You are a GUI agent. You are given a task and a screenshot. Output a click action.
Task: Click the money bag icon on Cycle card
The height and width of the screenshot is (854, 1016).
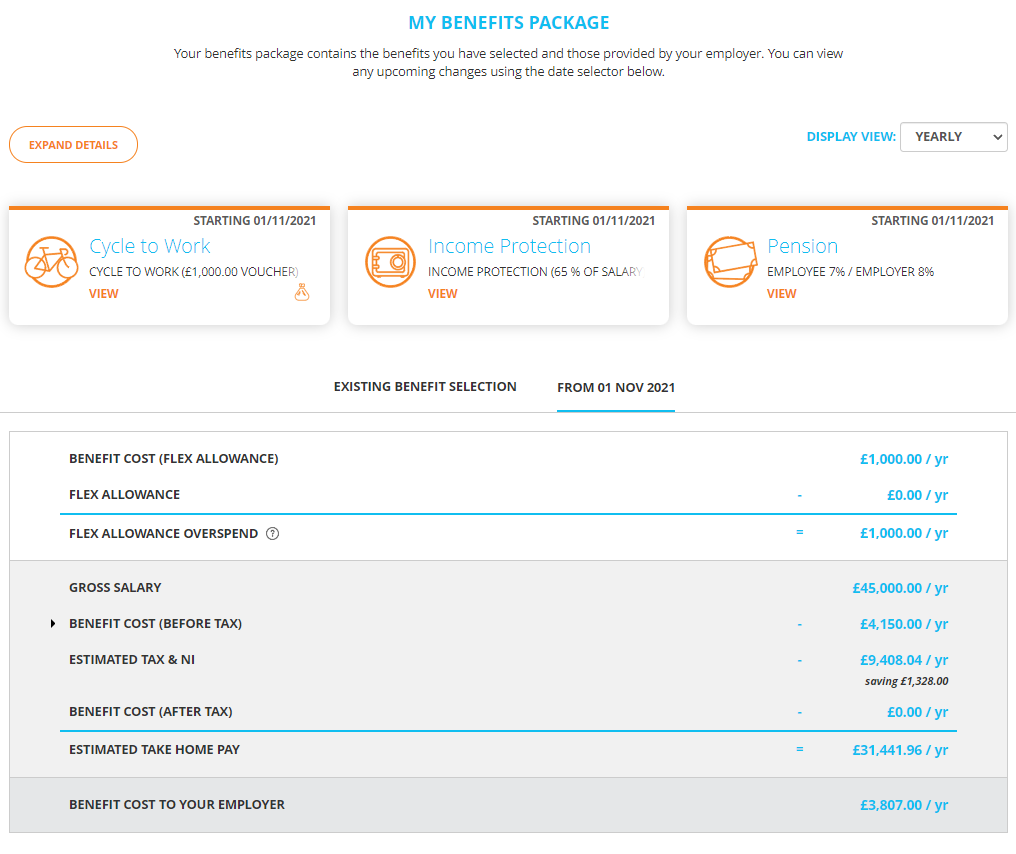click(x=302, y=292)
